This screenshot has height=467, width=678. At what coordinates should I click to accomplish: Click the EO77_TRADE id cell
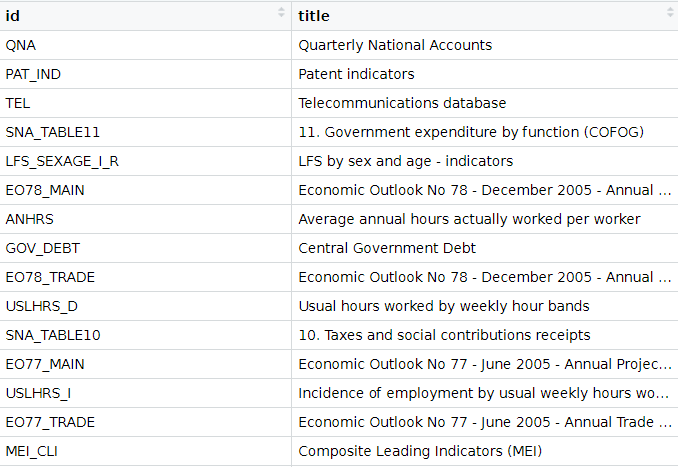tap(50, 422)
